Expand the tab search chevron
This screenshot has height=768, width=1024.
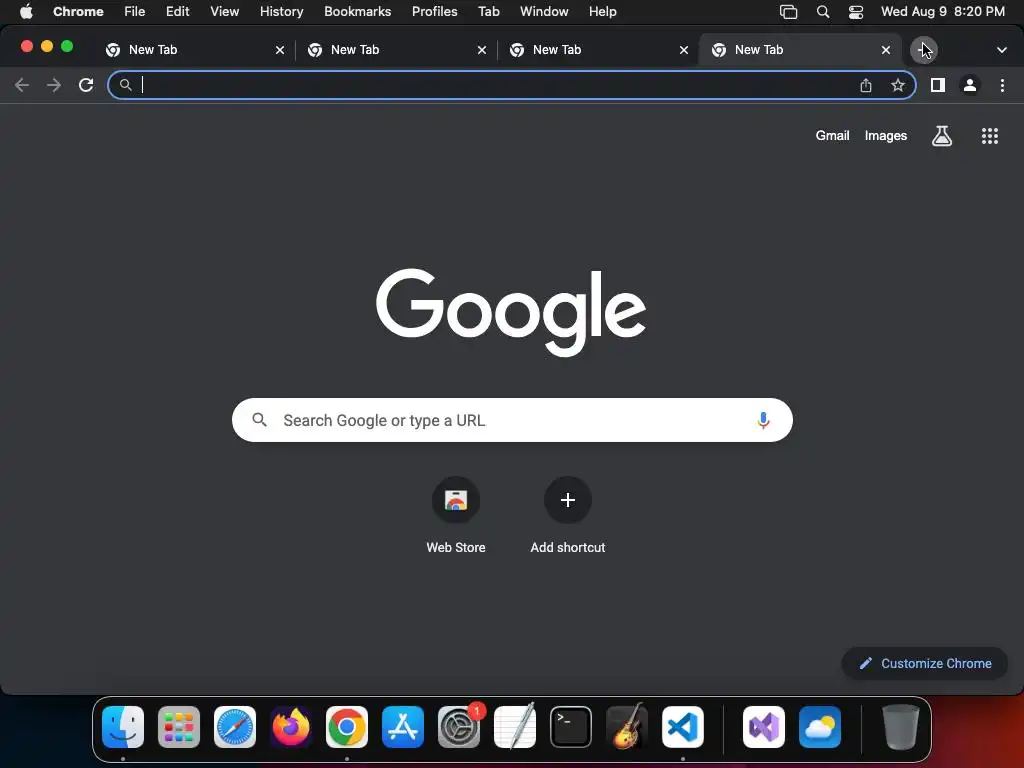pos(1001,50)
